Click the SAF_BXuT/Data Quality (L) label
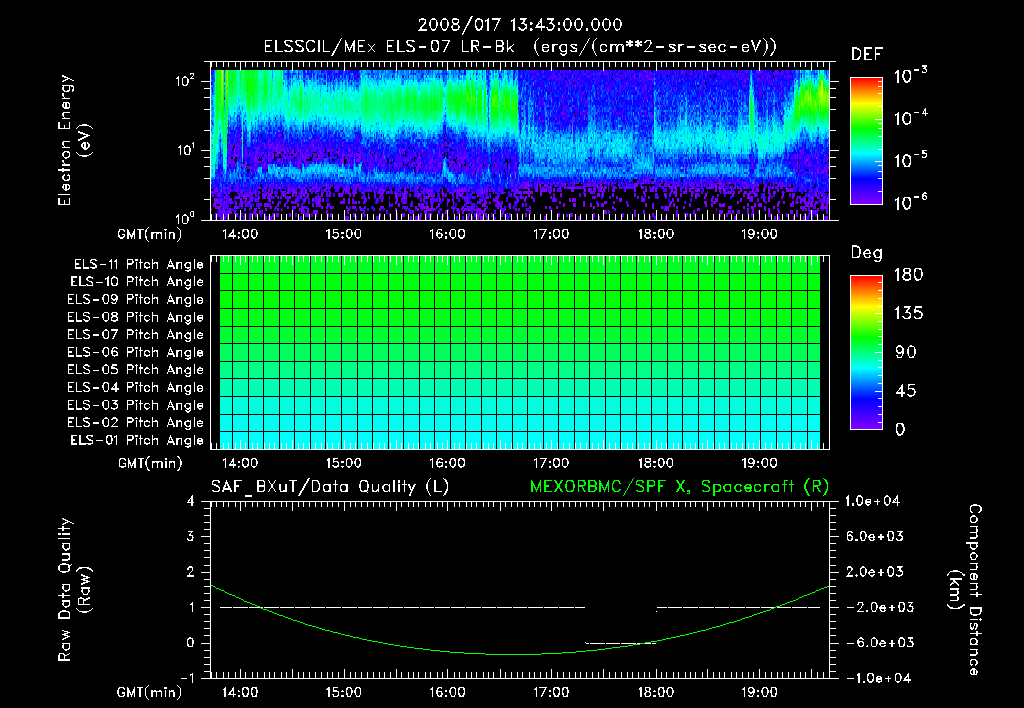Viewport: 1024px width, 708px height. click(330, 487)
